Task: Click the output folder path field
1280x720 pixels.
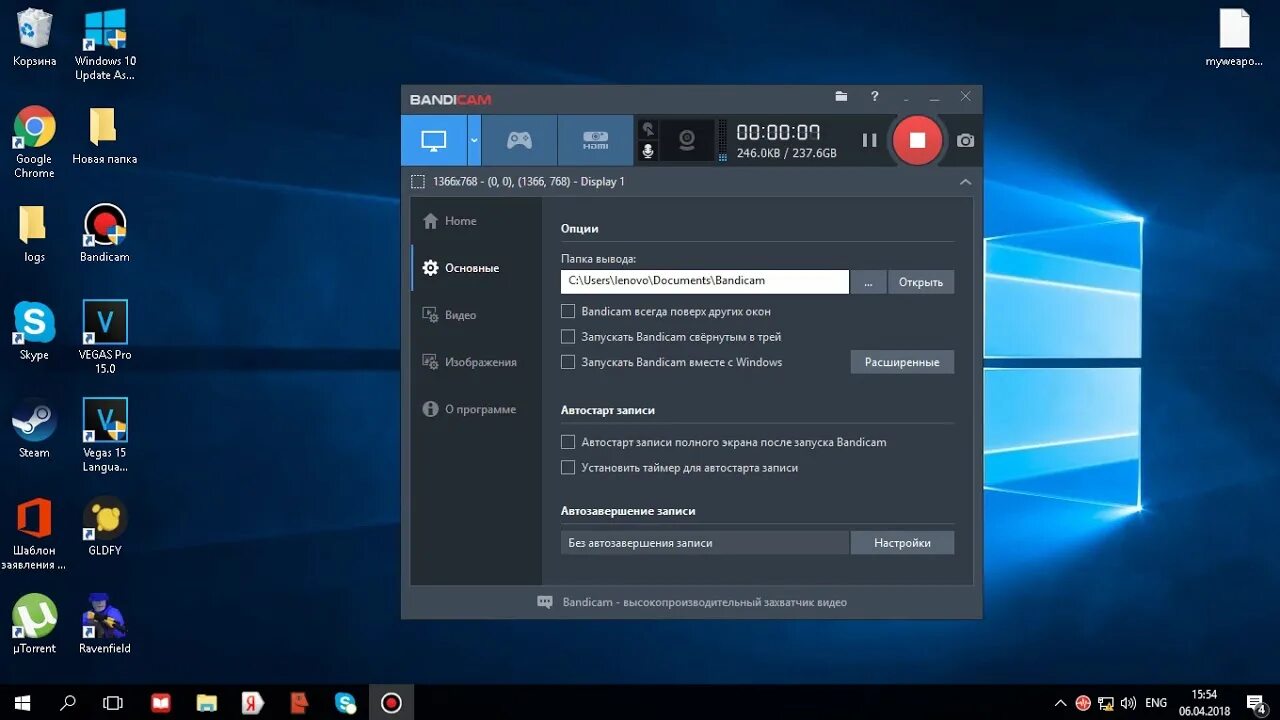Action: [x=705, y=282]
